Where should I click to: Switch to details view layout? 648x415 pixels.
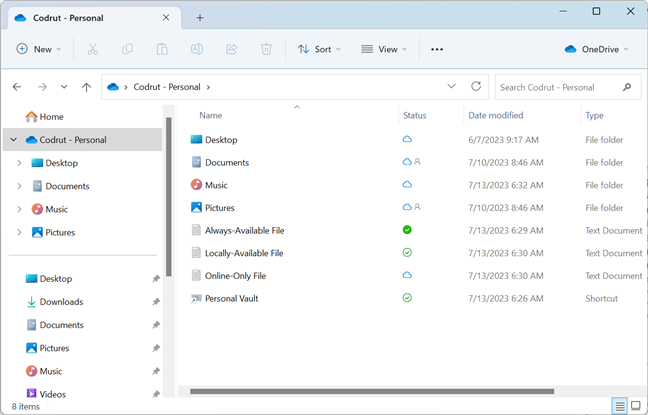pos(620,405)
